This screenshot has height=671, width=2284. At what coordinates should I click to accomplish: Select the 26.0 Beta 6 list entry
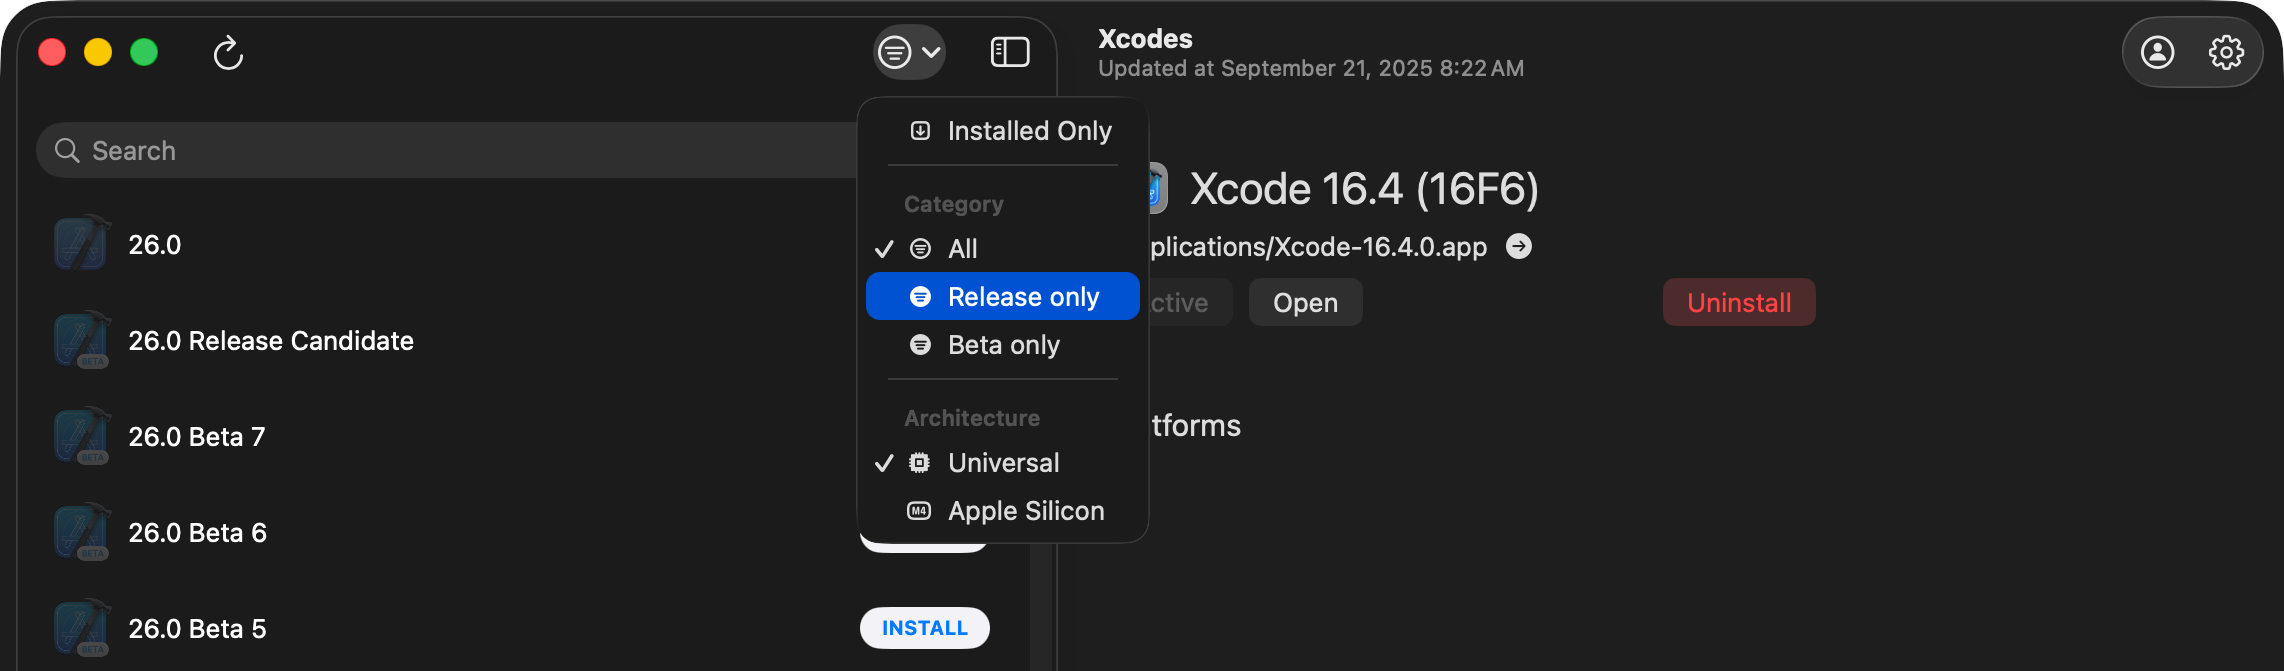pyautogui.click(x=198, y=533)
